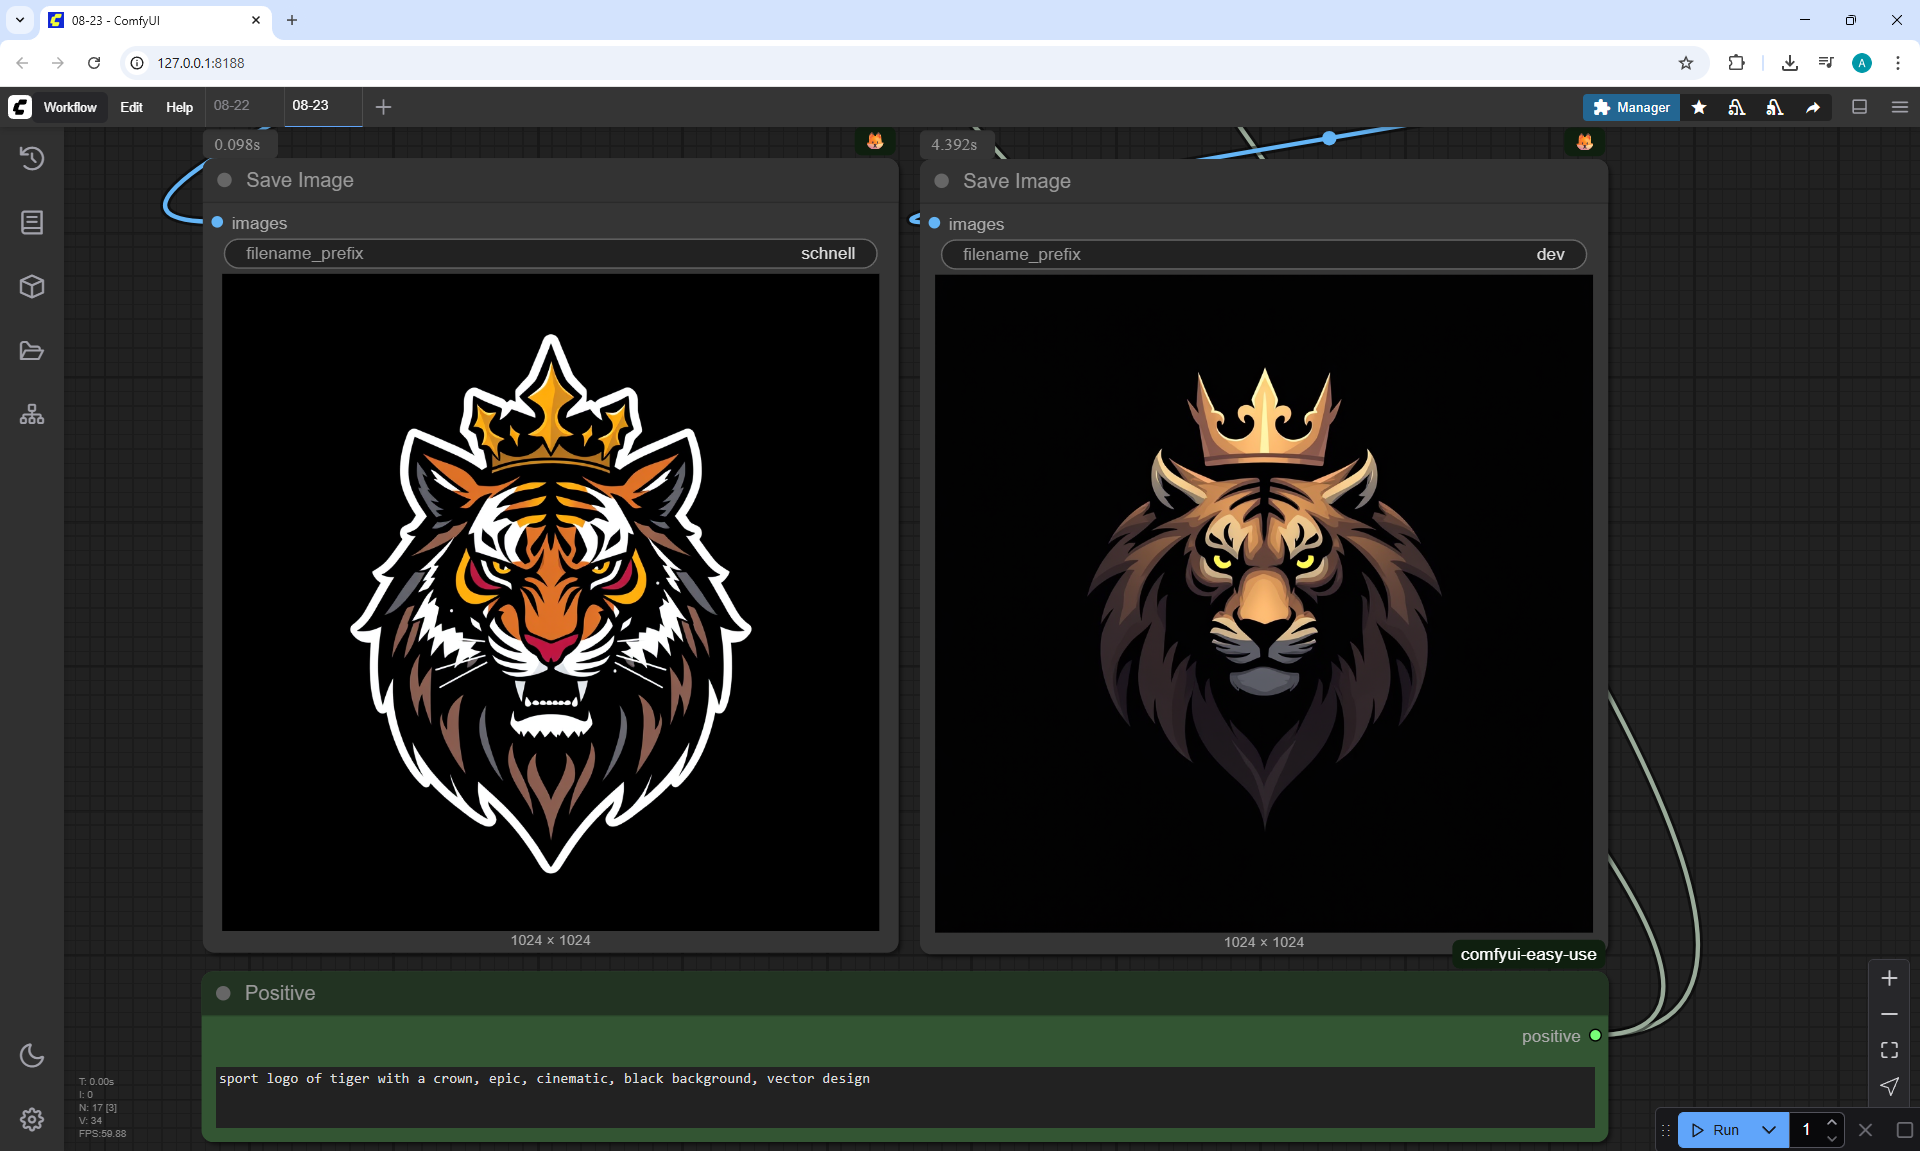Collapse the Positive node using its dot
This screenshot has width=1920, height=1151.
(x=224, y=993)
